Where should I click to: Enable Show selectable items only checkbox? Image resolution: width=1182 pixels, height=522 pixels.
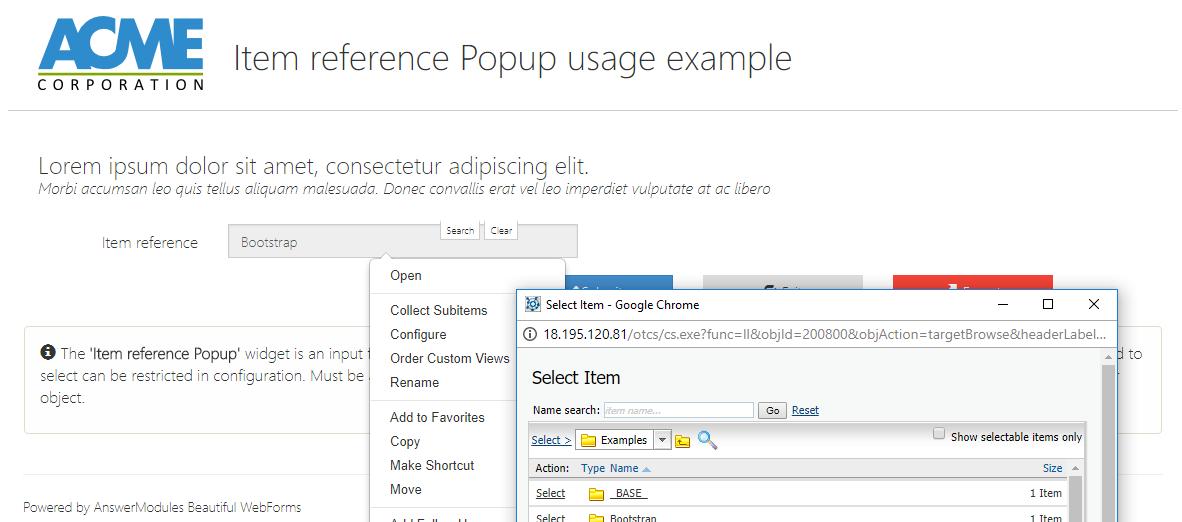(939, 434)
